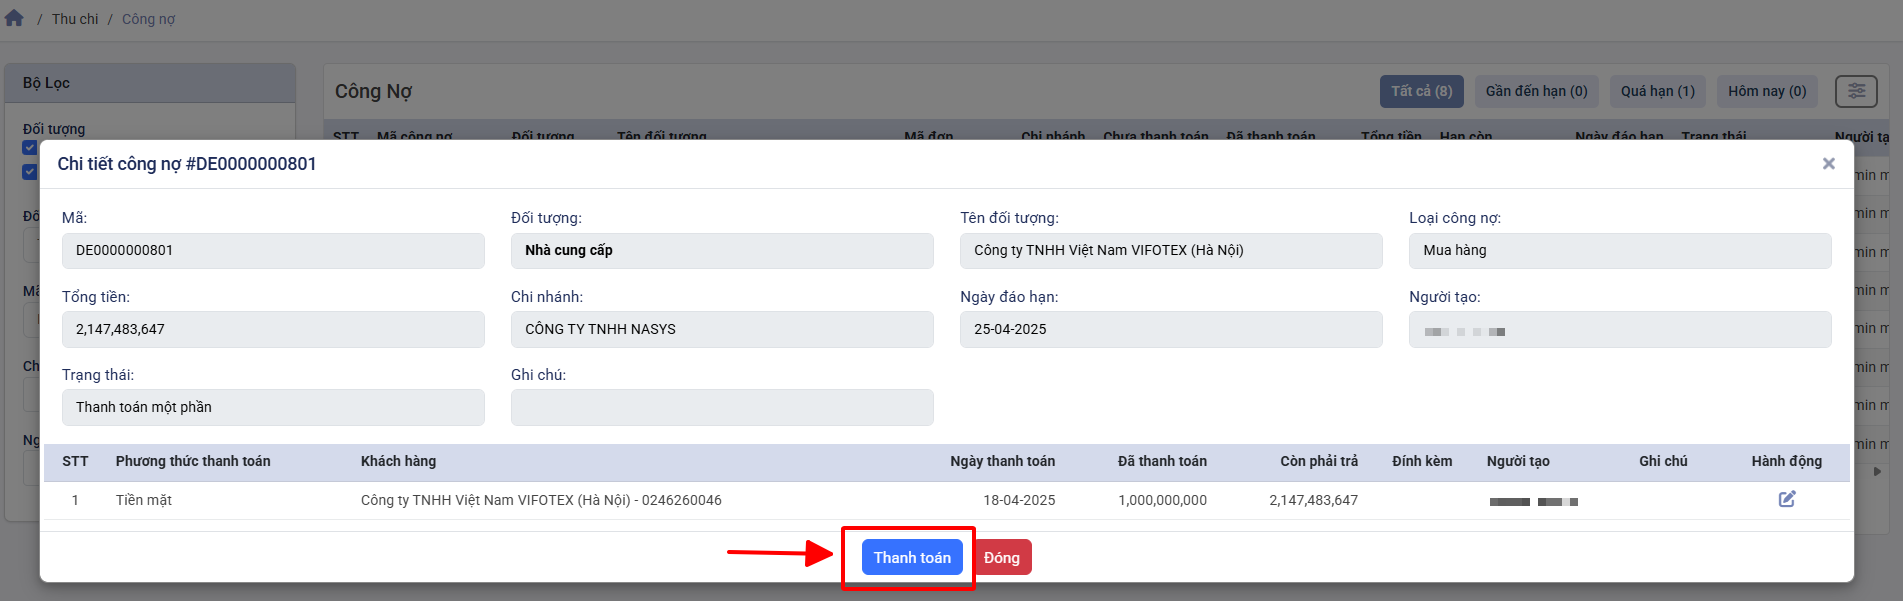Click the Hành động column header
Screen dimensions: 1903x601
1787,461
